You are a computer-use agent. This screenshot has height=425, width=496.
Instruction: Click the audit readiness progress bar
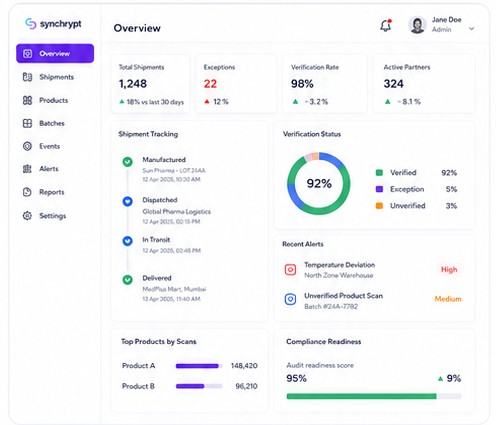click(x=374, y=396)
